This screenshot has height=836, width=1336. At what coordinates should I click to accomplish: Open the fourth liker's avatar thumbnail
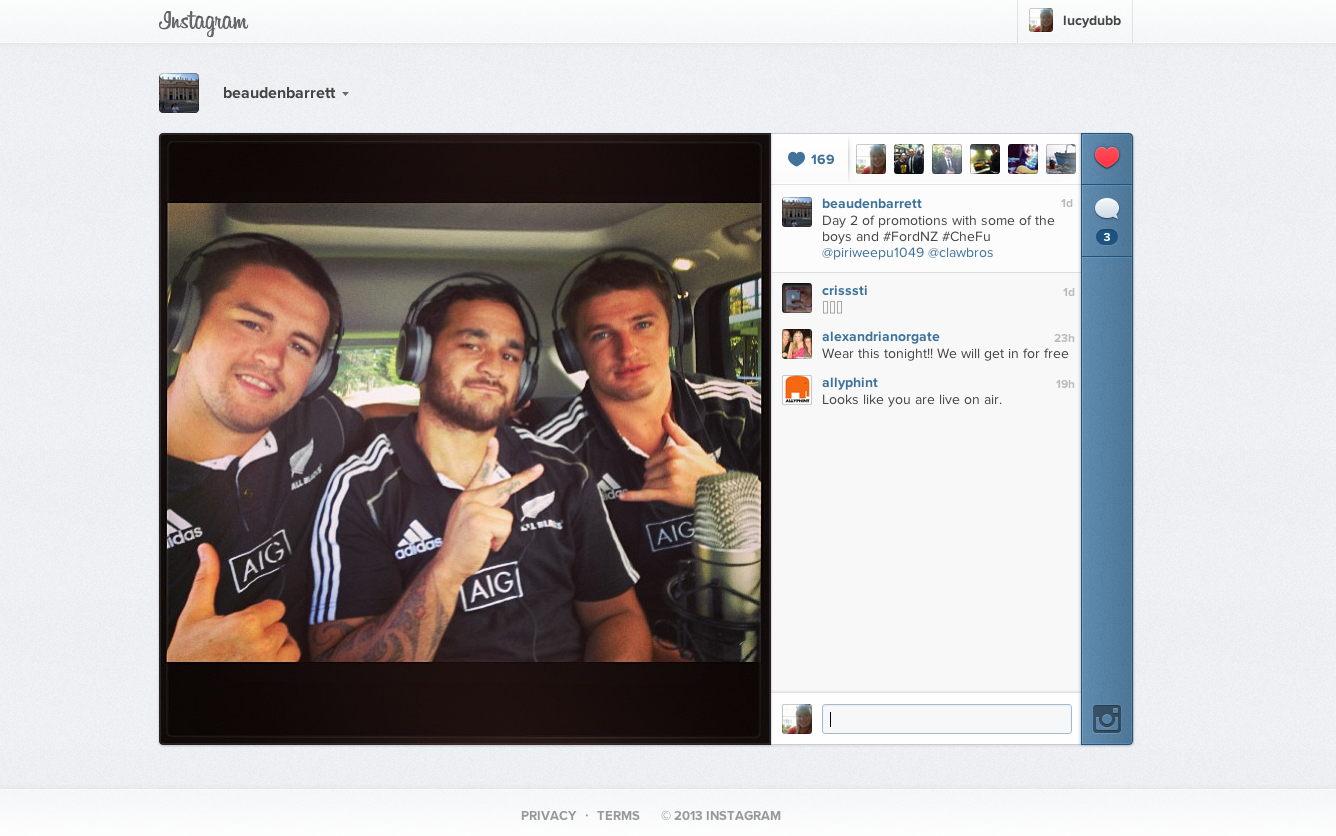coord(985,159)
